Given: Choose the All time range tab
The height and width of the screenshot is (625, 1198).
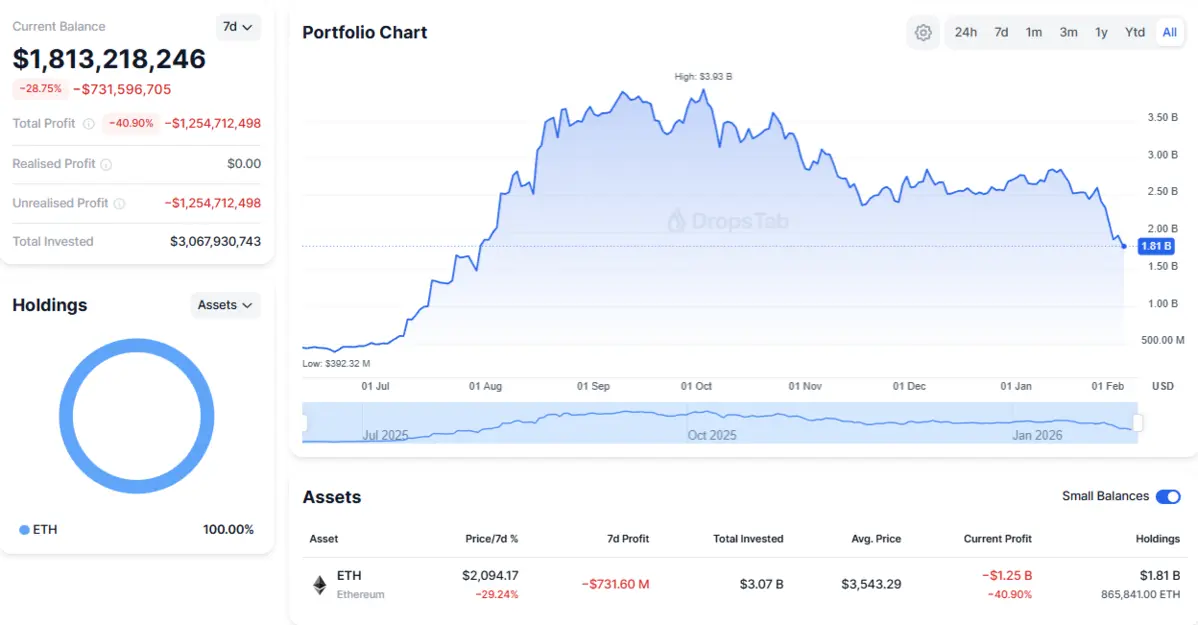Looking at the screenshot, I should 1169,32.
